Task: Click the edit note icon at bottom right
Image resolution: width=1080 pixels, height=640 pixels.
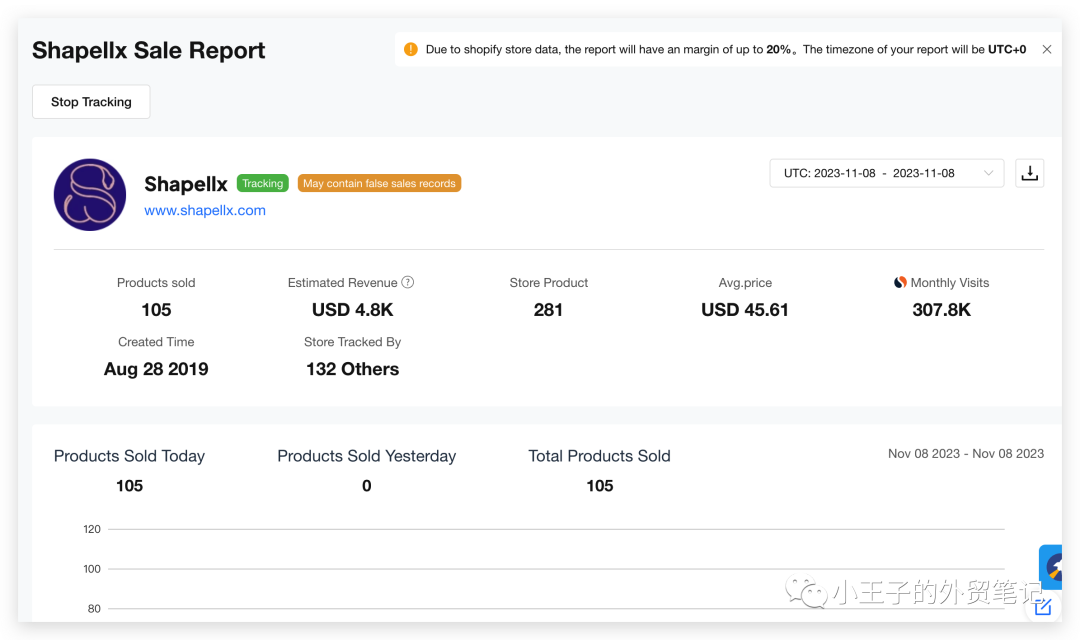Action: pyautogui.click(x=1042, y=607)
